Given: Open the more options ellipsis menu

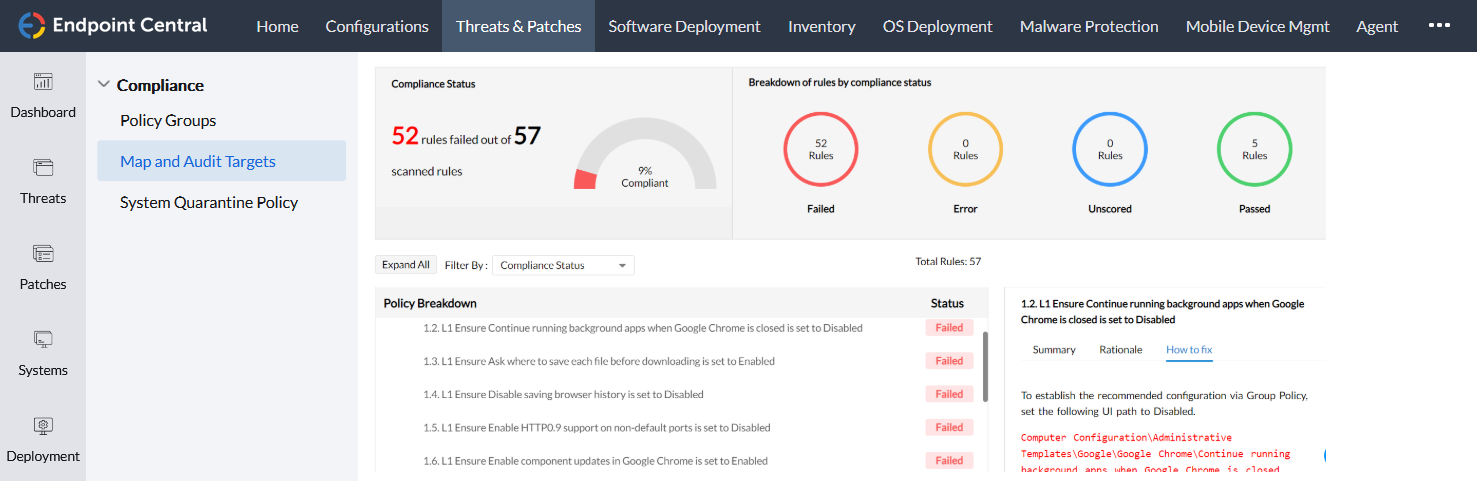Looking at the screenshot, I should pos(1439,25).
